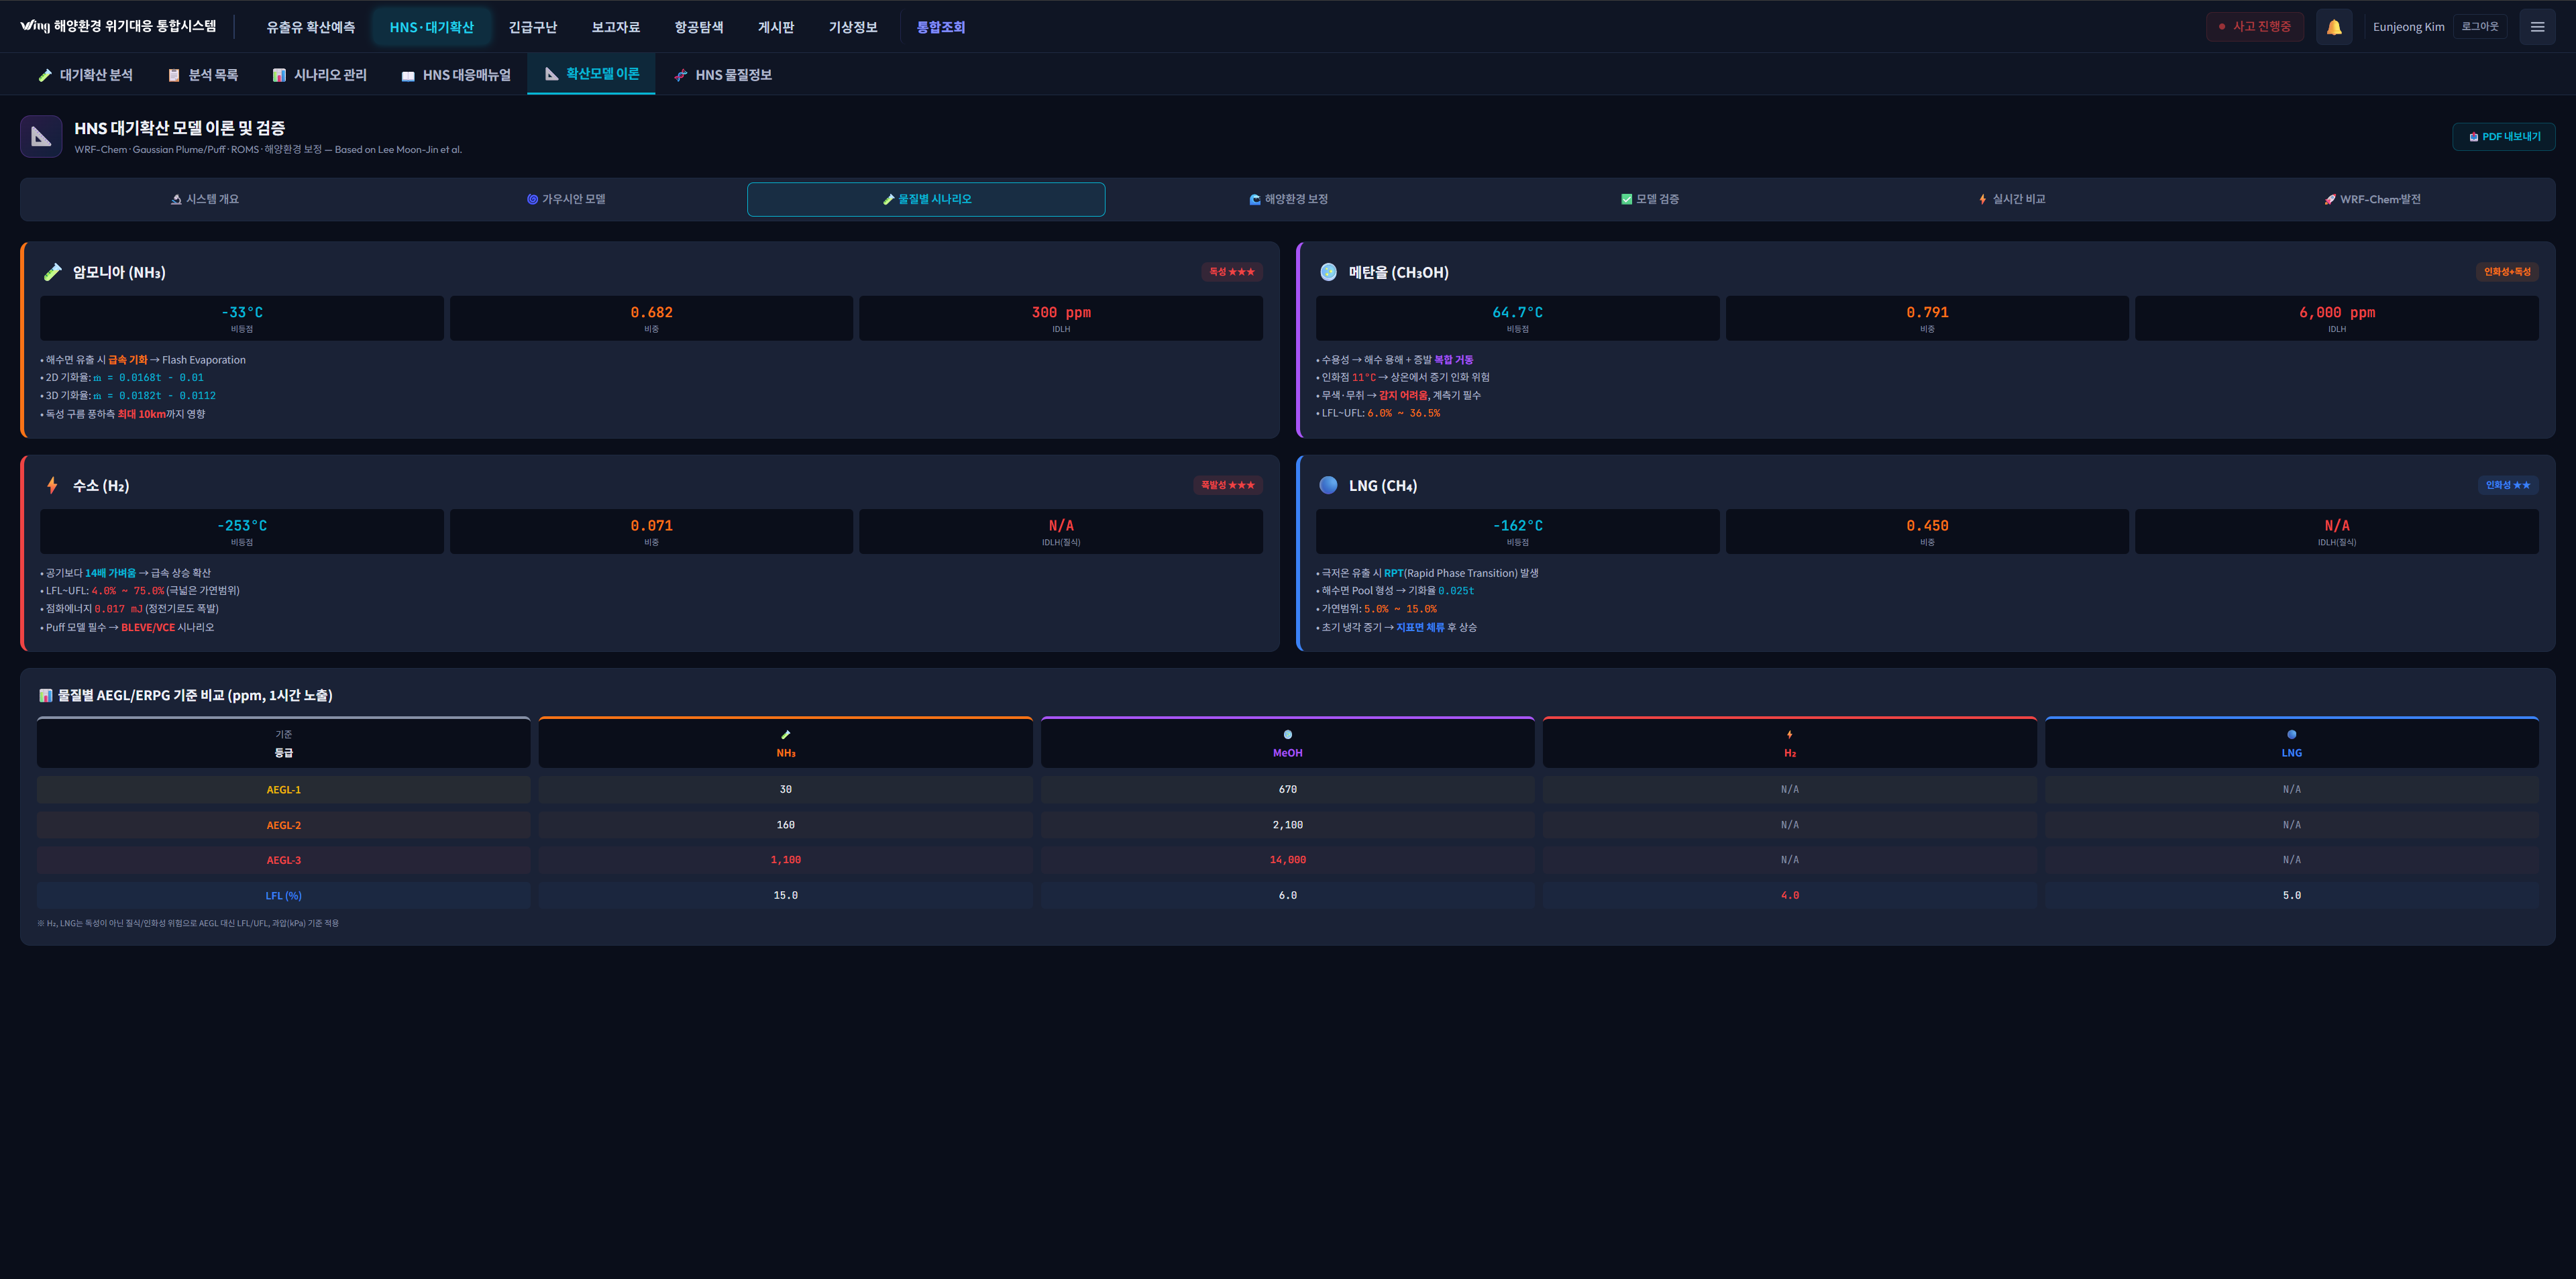2576x1279 pixels.
Task: Click the AEGL/ERPG chart icon
Action: click(x=45, y=695)
